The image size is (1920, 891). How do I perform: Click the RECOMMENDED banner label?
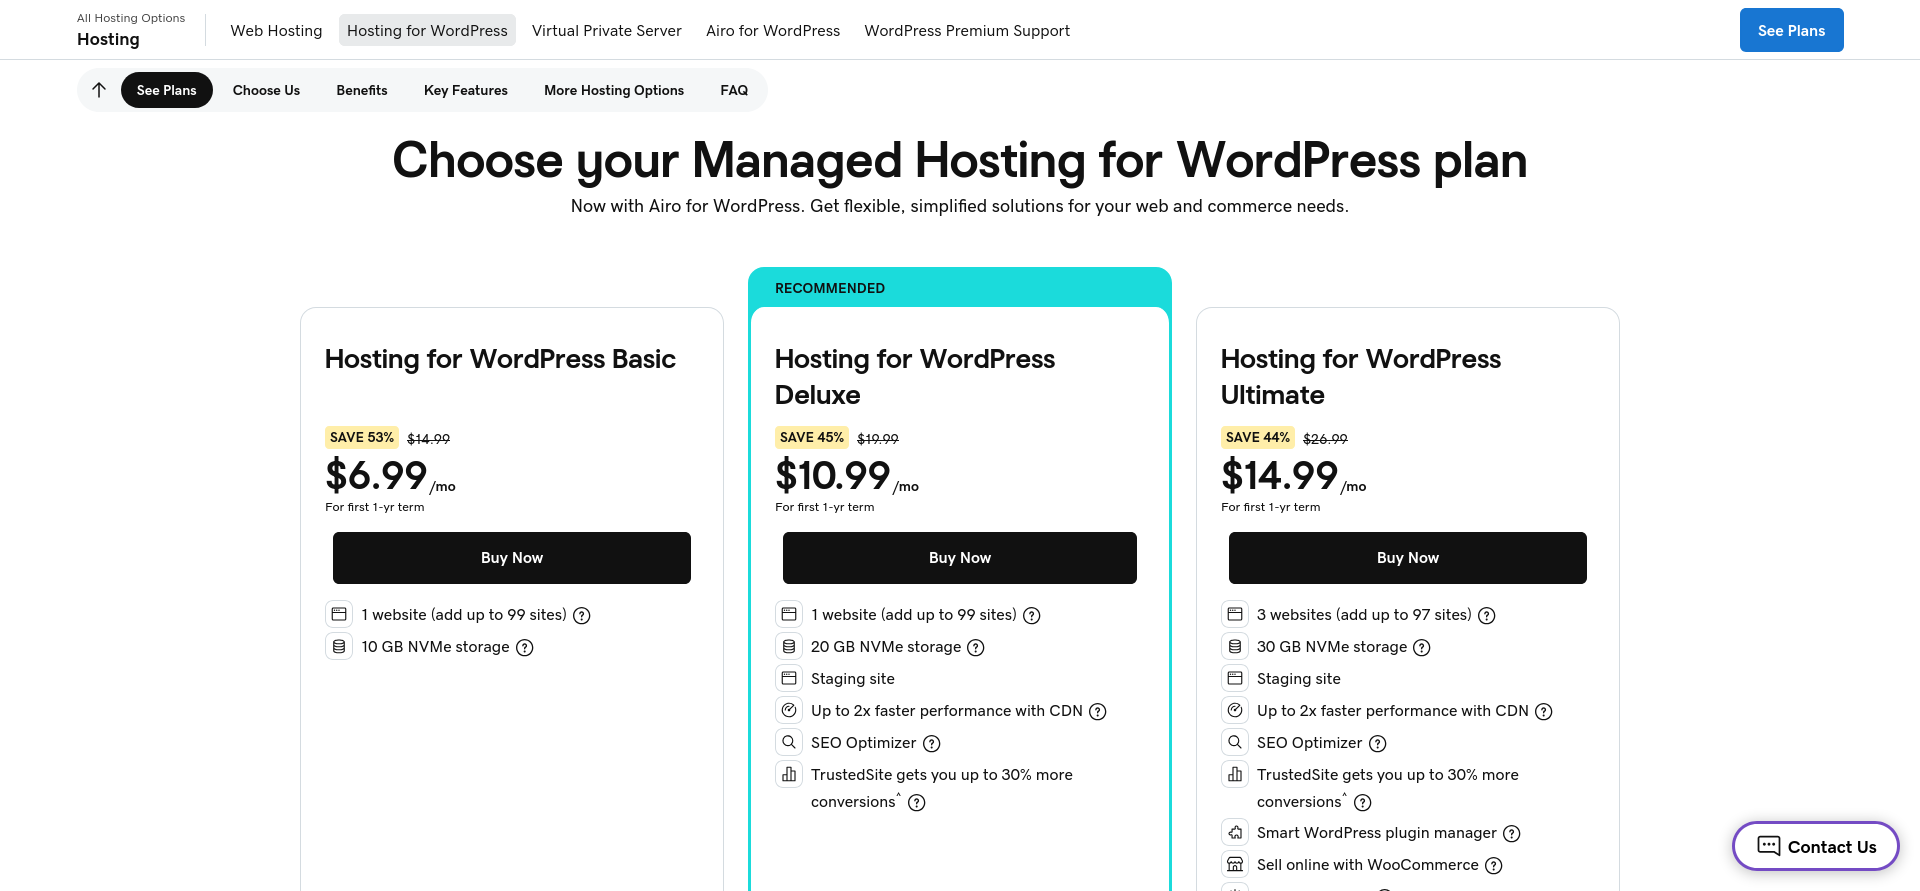coord(830,288)
